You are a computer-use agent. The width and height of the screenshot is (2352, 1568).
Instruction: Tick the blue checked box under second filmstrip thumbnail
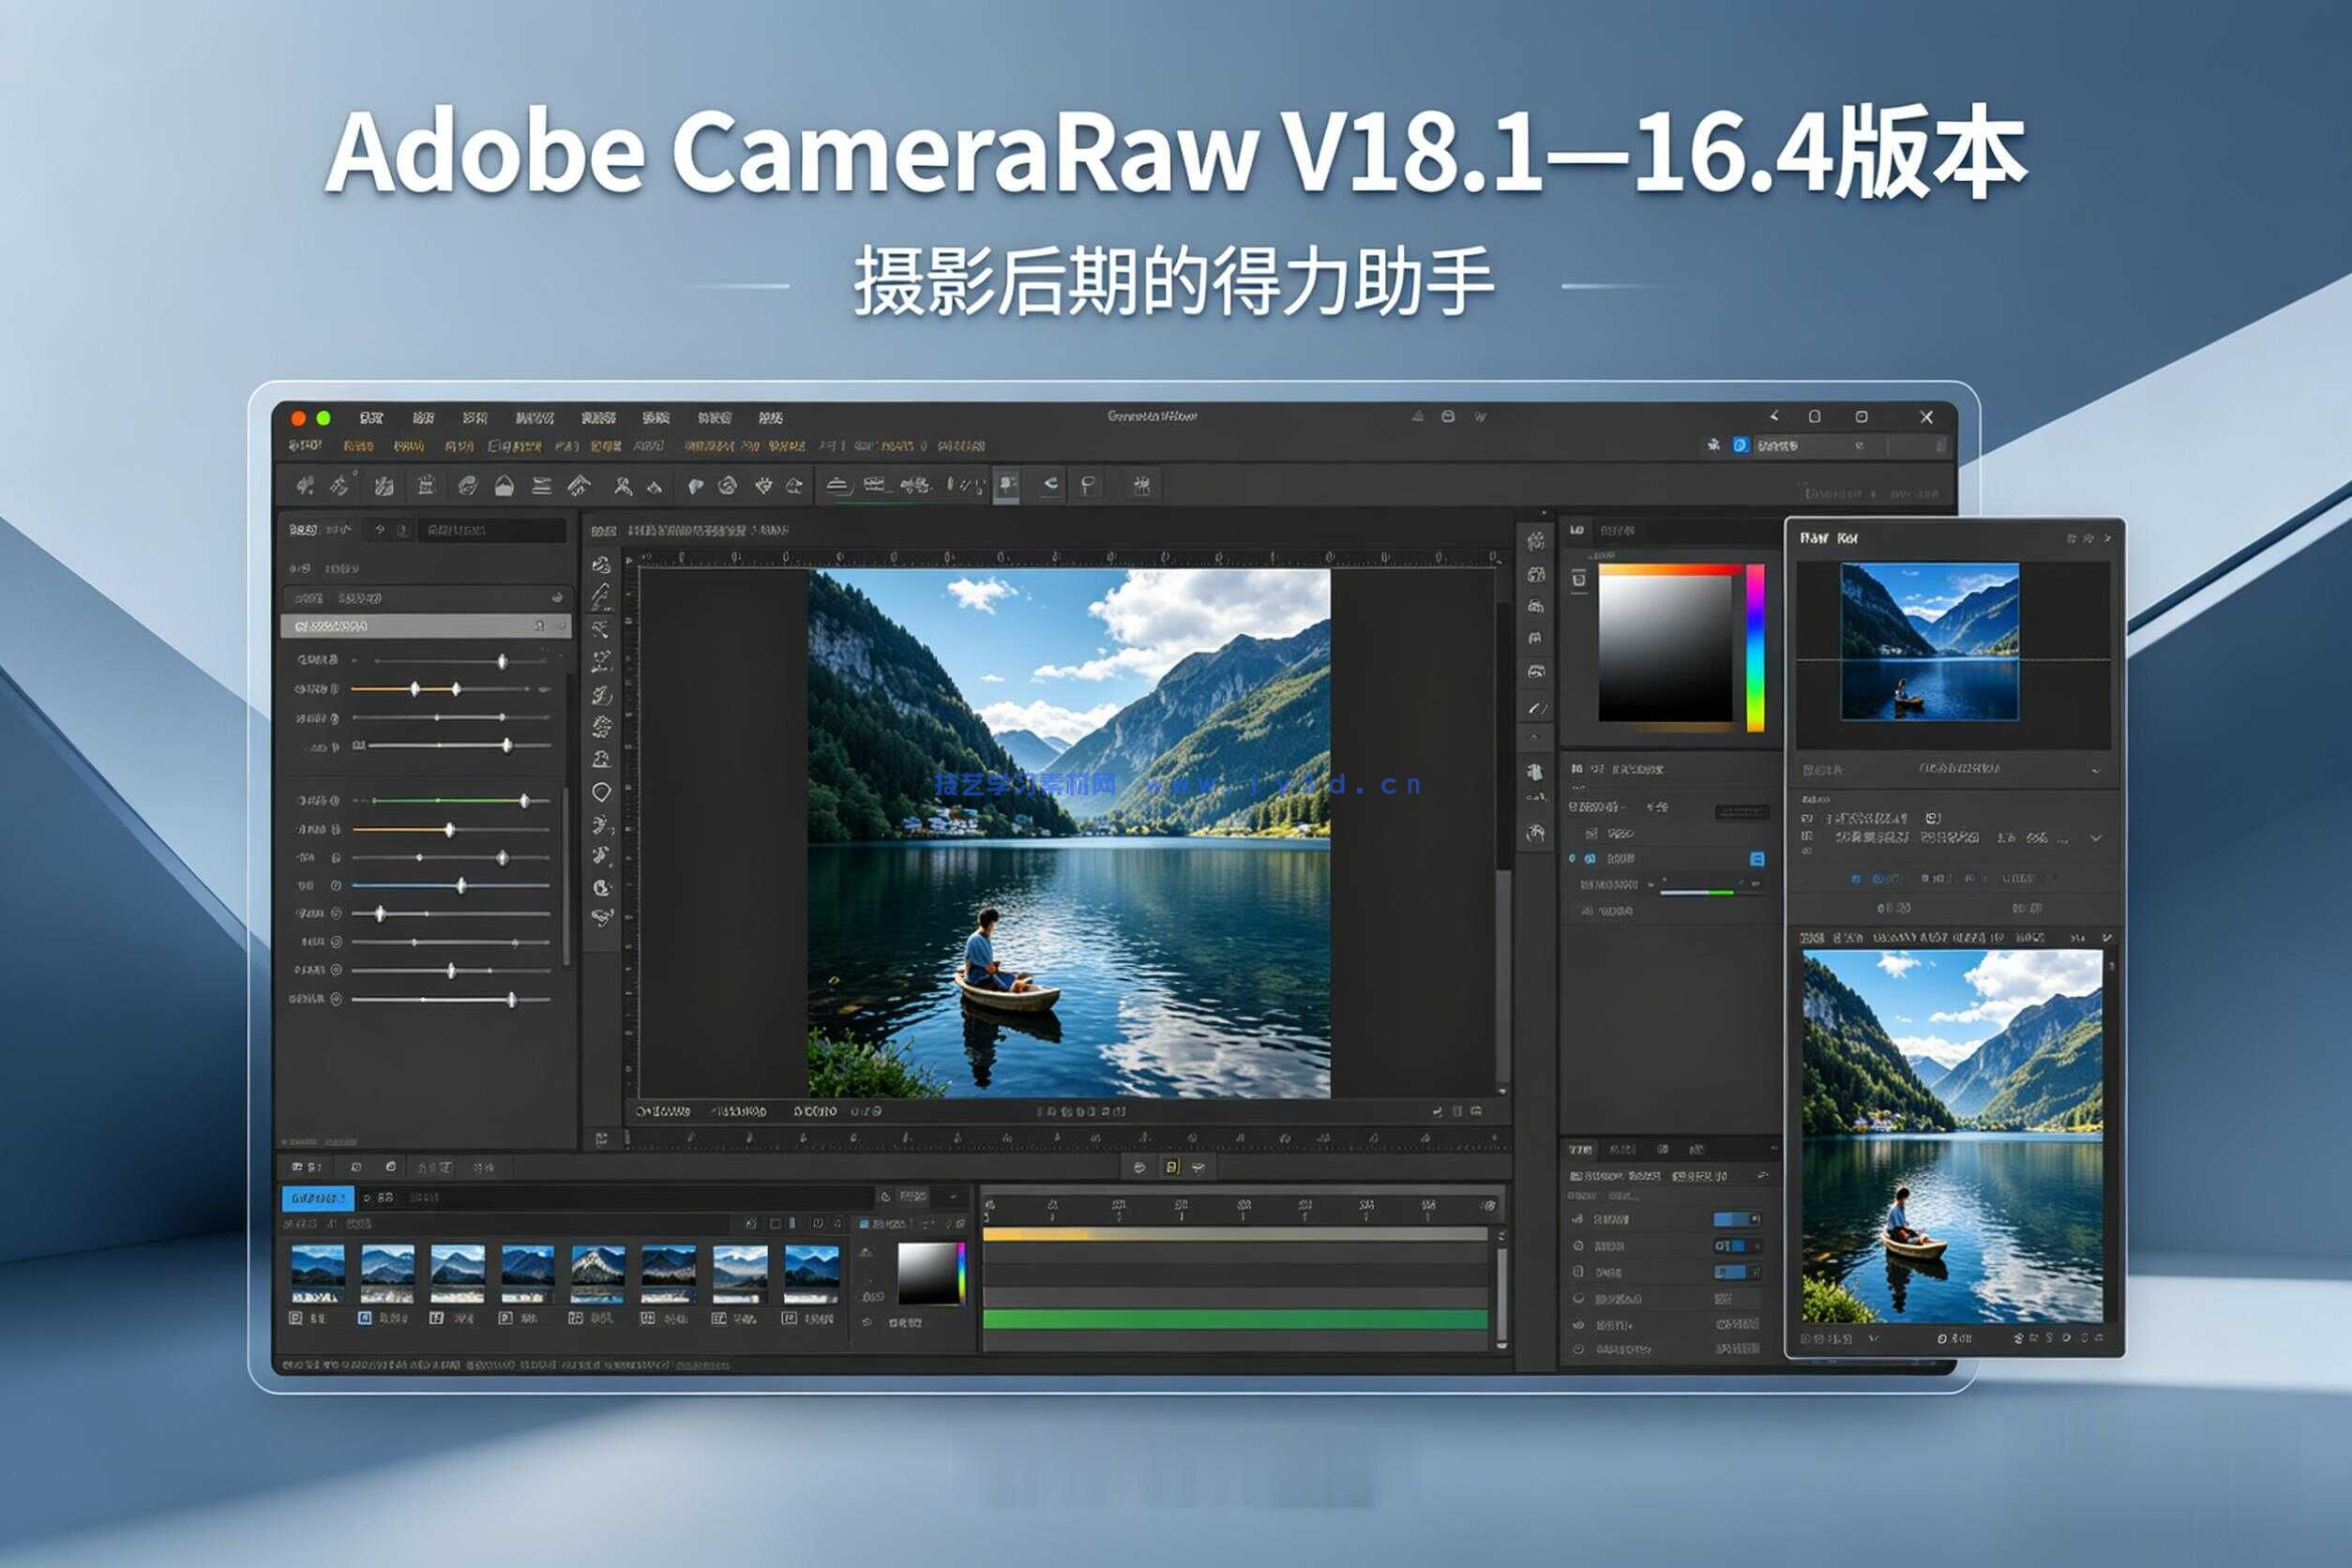(x=365, y=1318)
